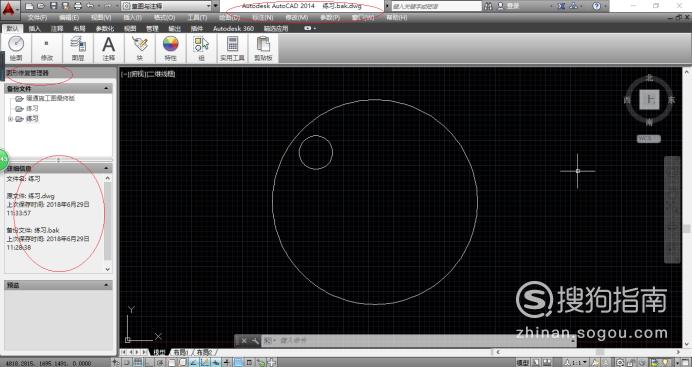Switch to the 布局2 layout tab
This screenshot has width=692, height=367.
(x=204, y=352)
